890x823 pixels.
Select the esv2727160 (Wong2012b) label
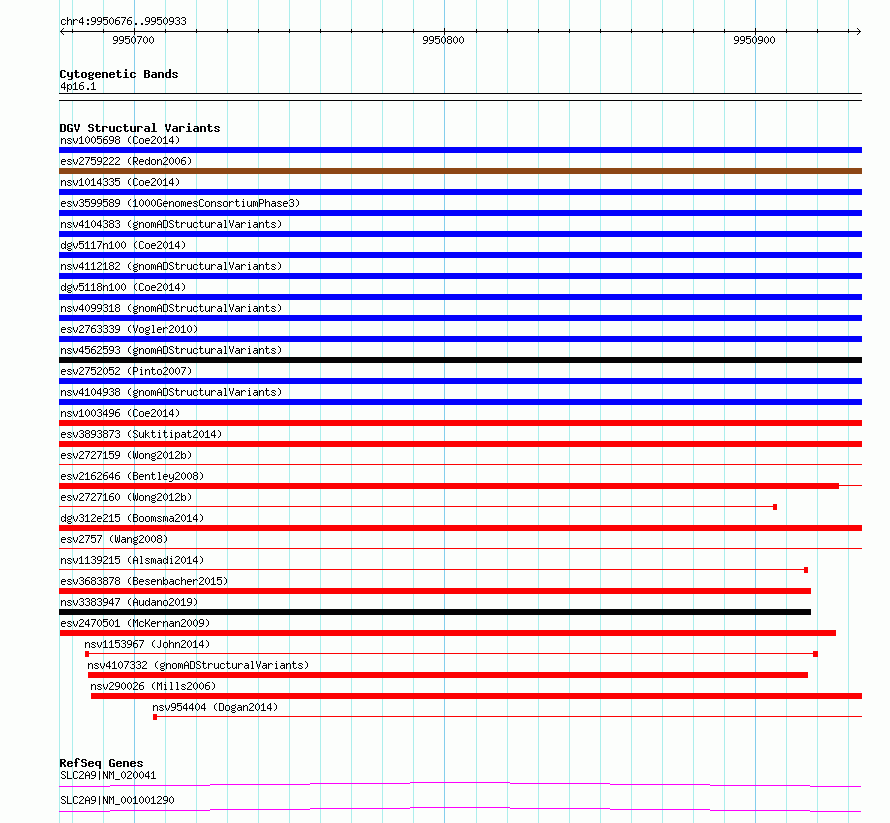[x=126, y=497]
